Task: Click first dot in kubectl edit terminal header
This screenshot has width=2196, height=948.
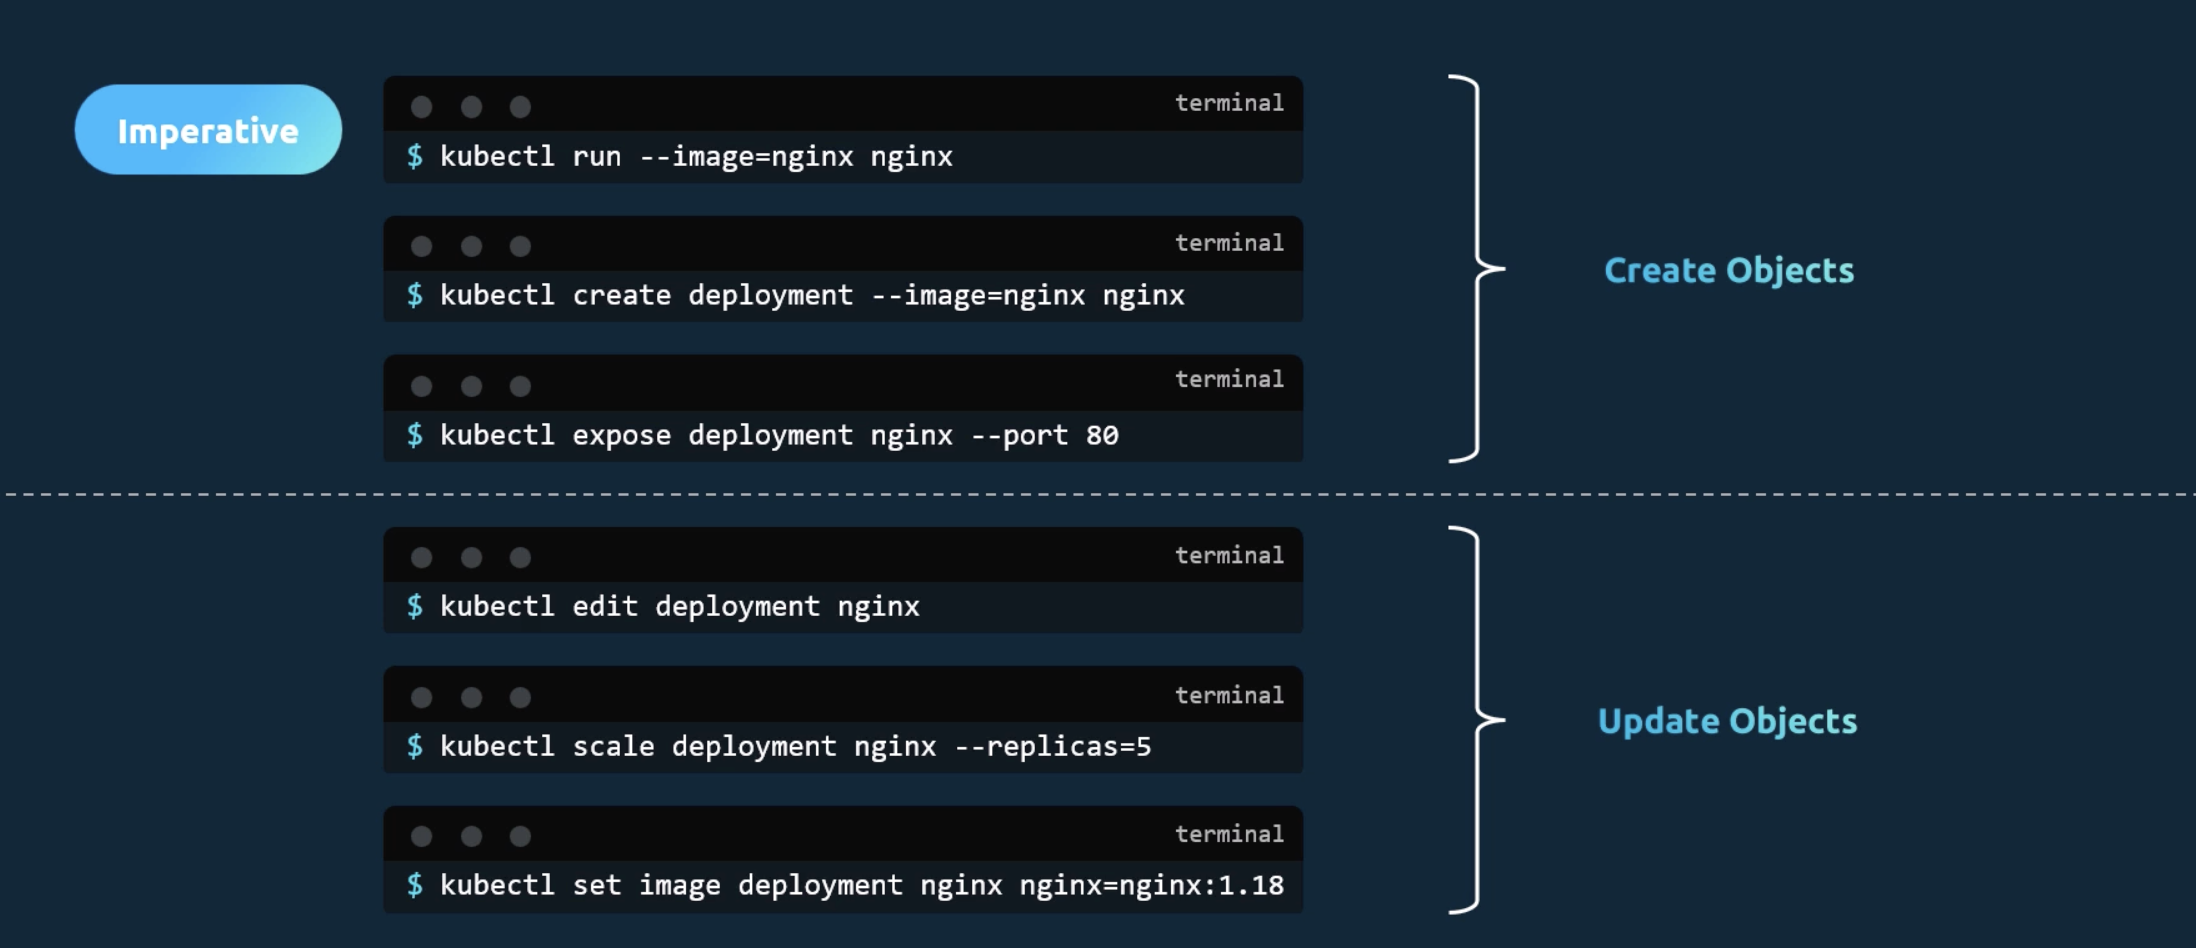Action: point(422,557)
